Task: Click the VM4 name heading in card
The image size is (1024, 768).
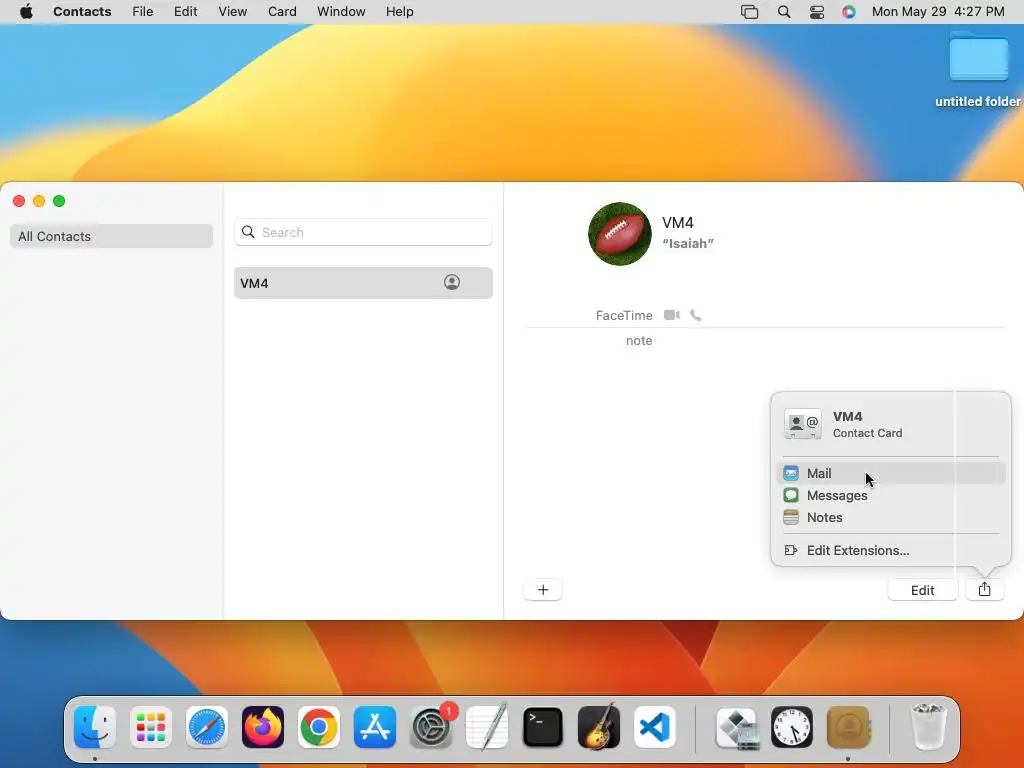Action: (678, 223)
